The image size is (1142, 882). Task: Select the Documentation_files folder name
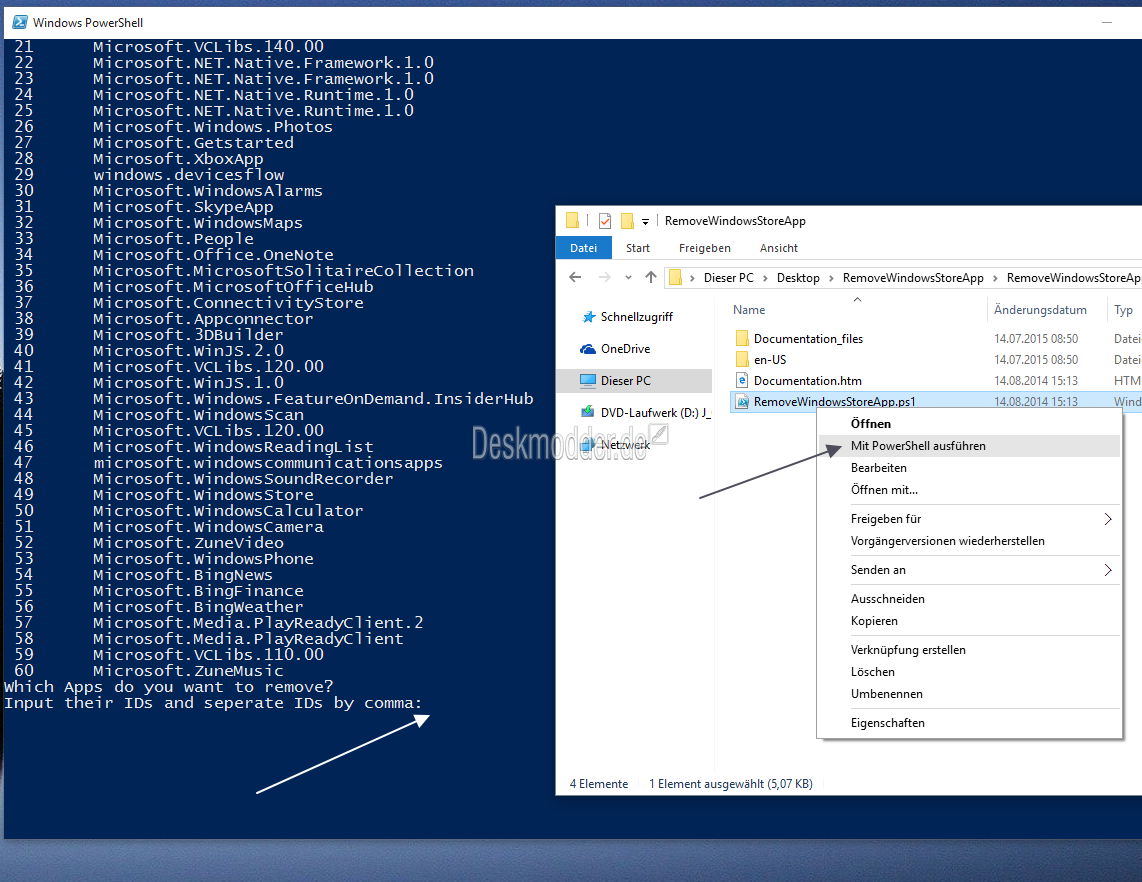tap(808, 339)
